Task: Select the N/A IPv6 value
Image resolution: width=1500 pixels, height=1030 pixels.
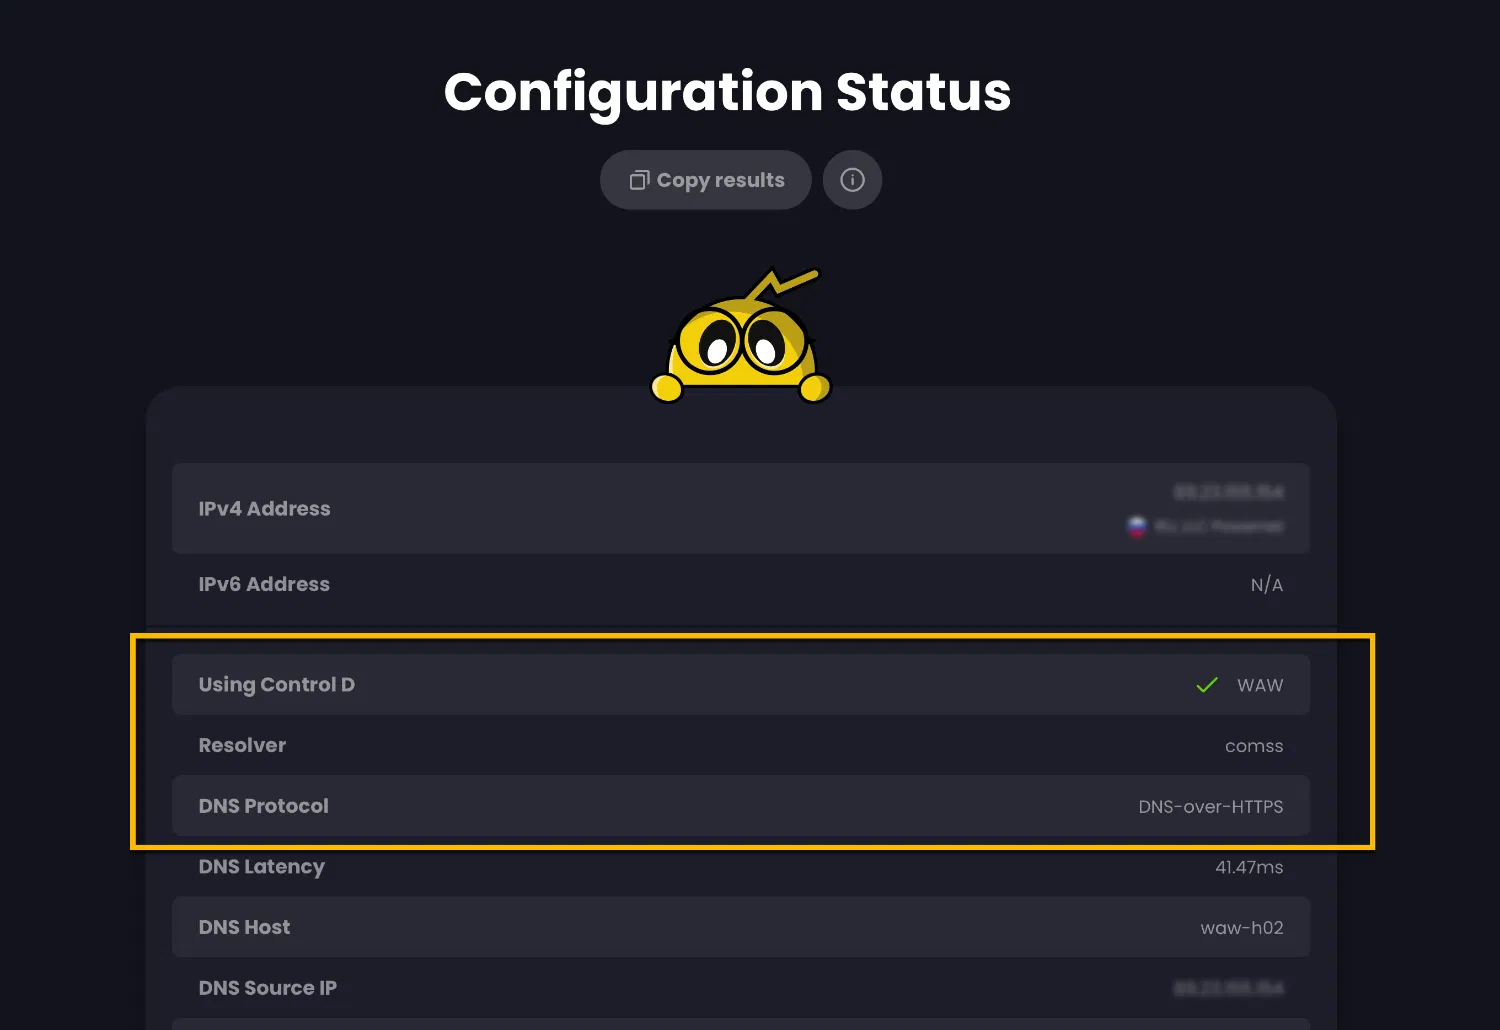Action: coord(1266,585)
